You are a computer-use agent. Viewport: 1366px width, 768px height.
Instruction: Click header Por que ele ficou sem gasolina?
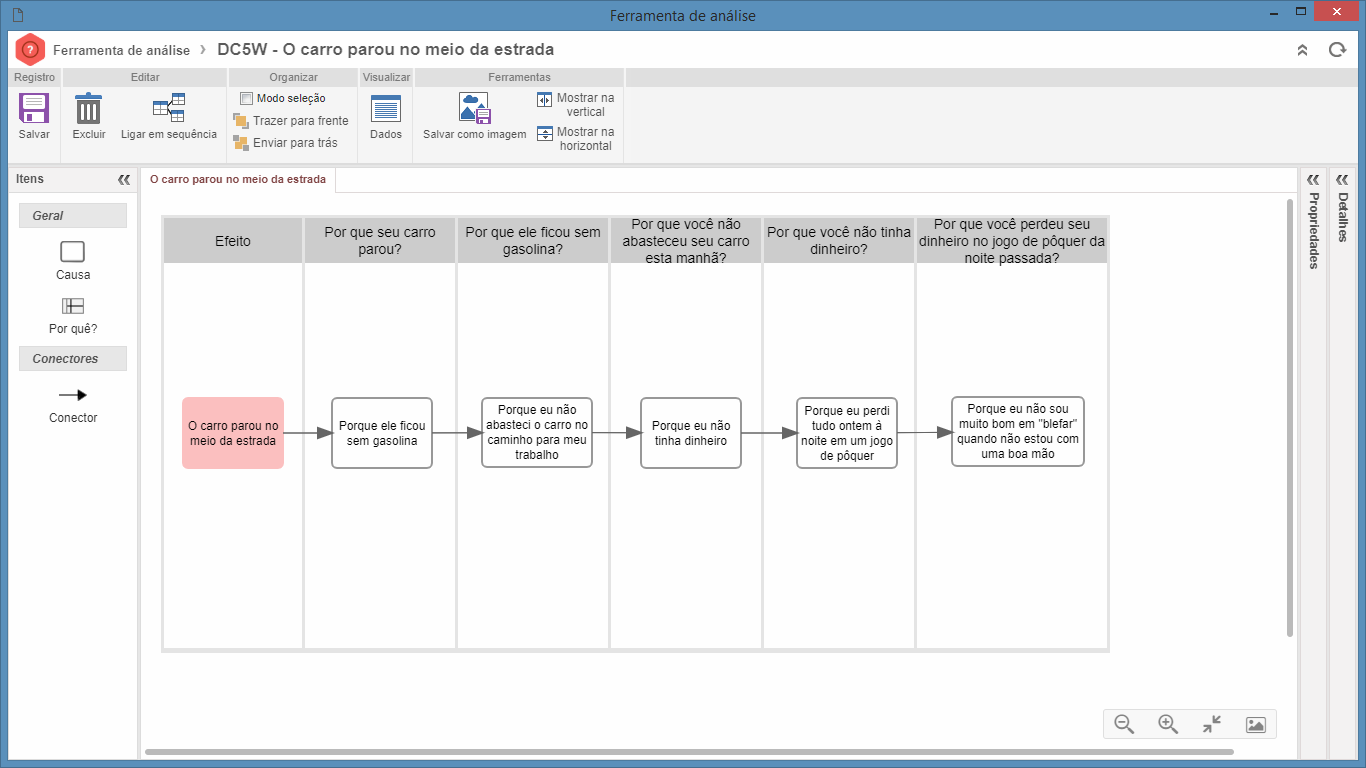[533, 241]
